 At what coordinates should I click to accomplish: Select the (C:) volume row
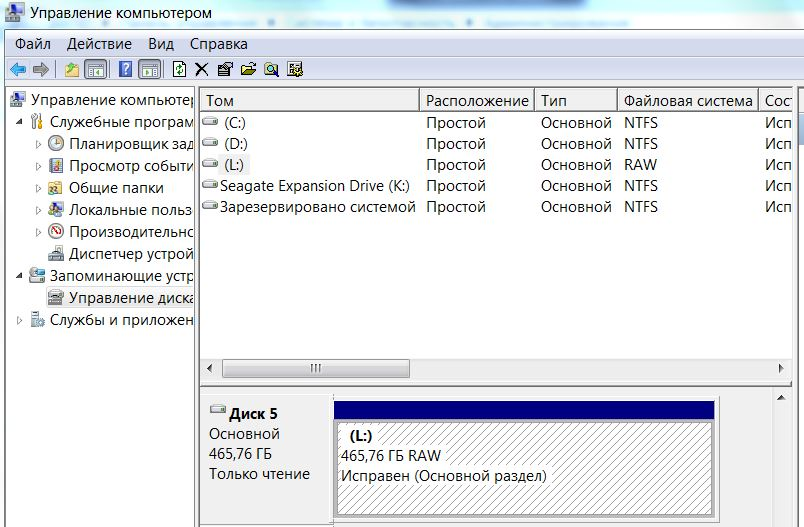click(x=495, y=123)
